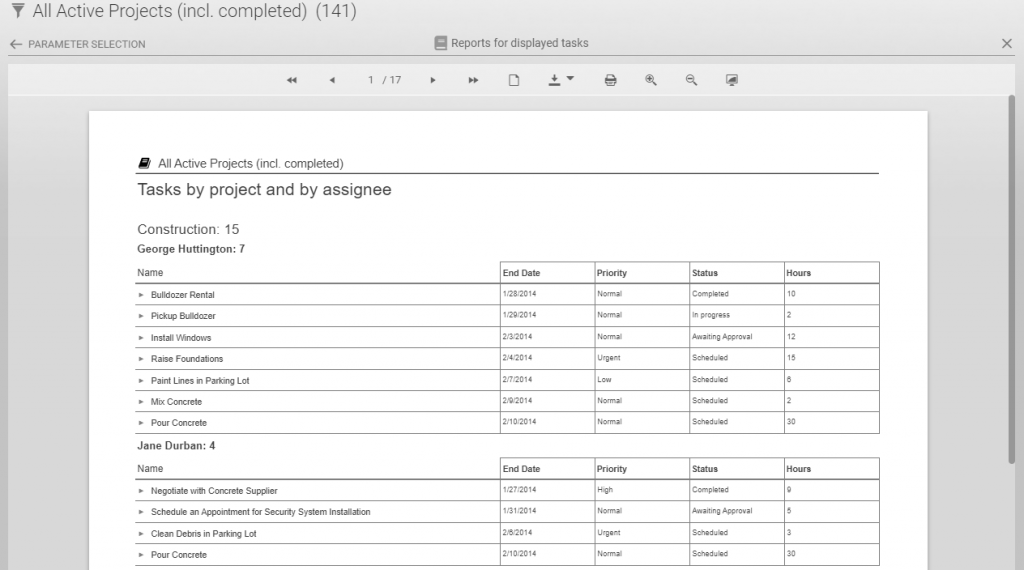
Task: Click the High priority cell
Action: (x=605, y=490)
